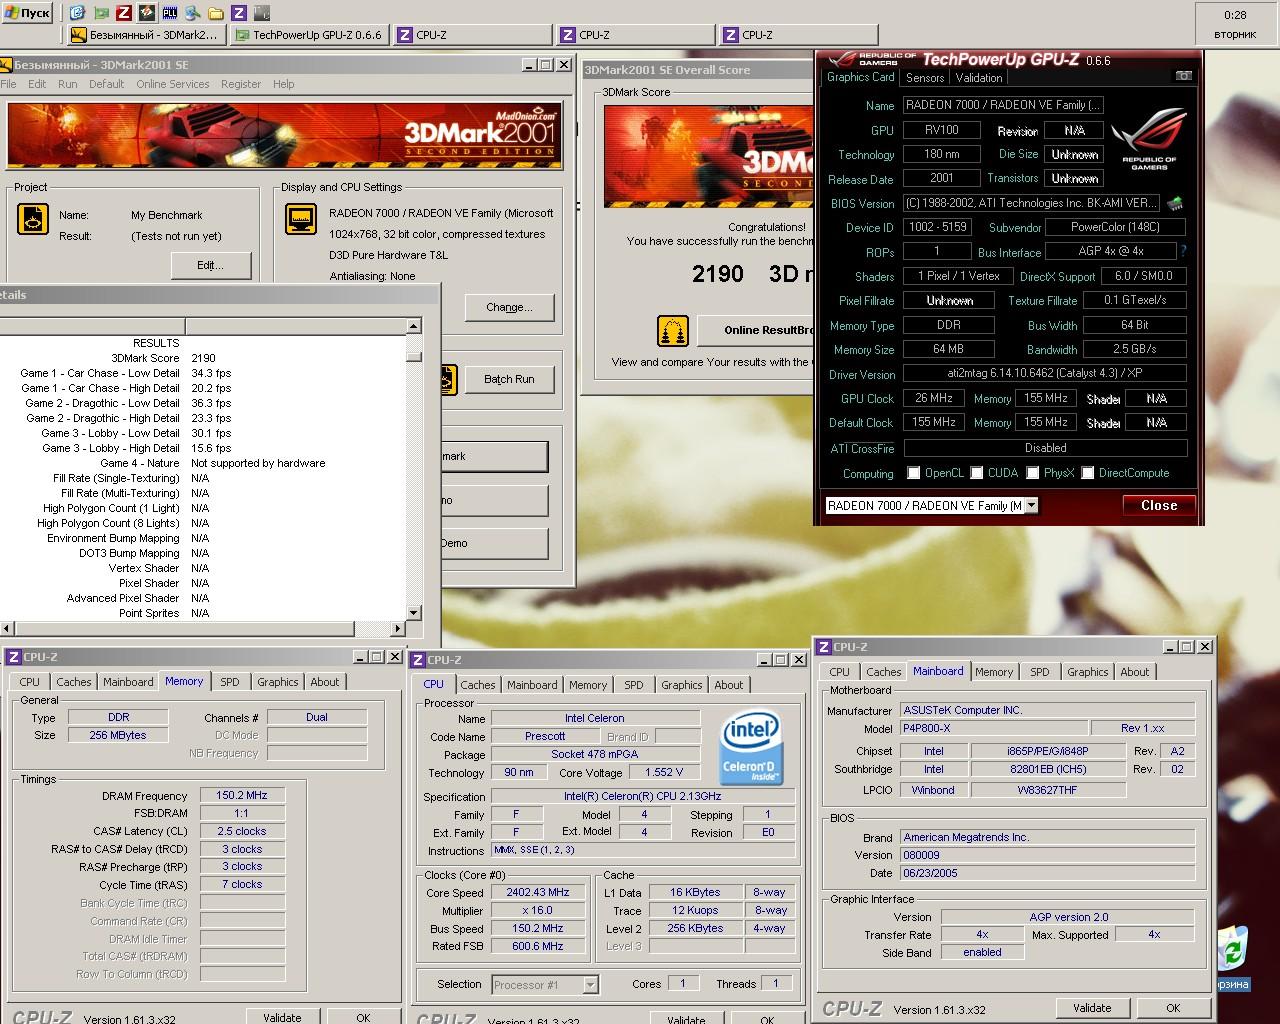Viewport: 1280px width, 1024px height.
Task: Click the results list down scroll arrow
Action: tap(414, 613)
